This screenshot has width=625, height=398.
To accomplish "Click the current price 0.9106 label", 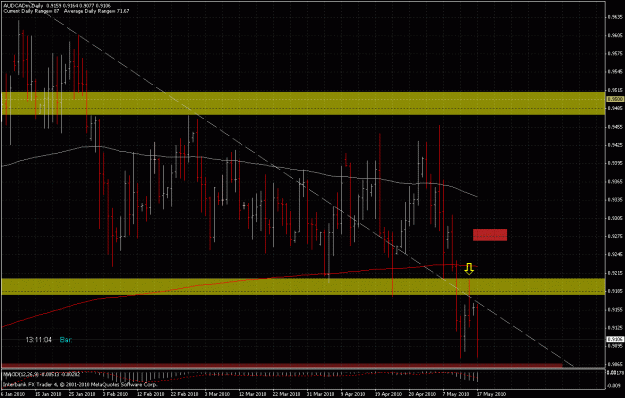I will pyautogui.click(x=615, y=339).
